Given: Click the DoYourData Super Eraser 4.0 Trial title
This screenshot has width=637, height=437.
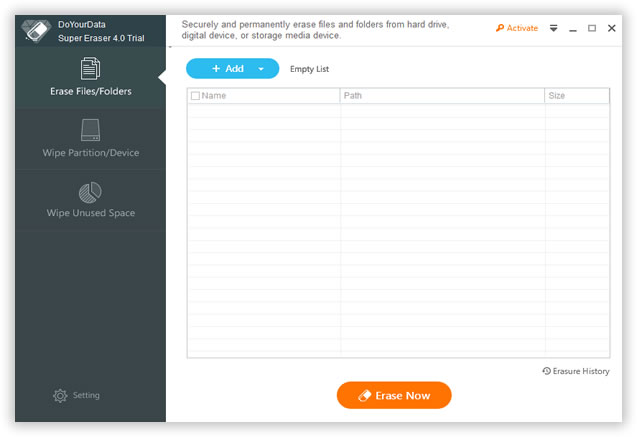Looking at the screenshot, I should coord(101,31).
